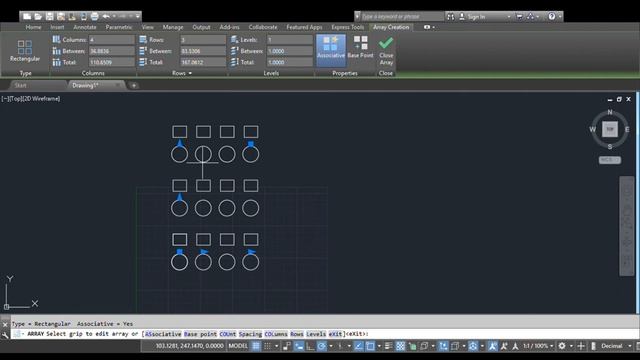Click the Save As icon in quick access toolbar
This screenshot has height=360, width=640.
61,16
